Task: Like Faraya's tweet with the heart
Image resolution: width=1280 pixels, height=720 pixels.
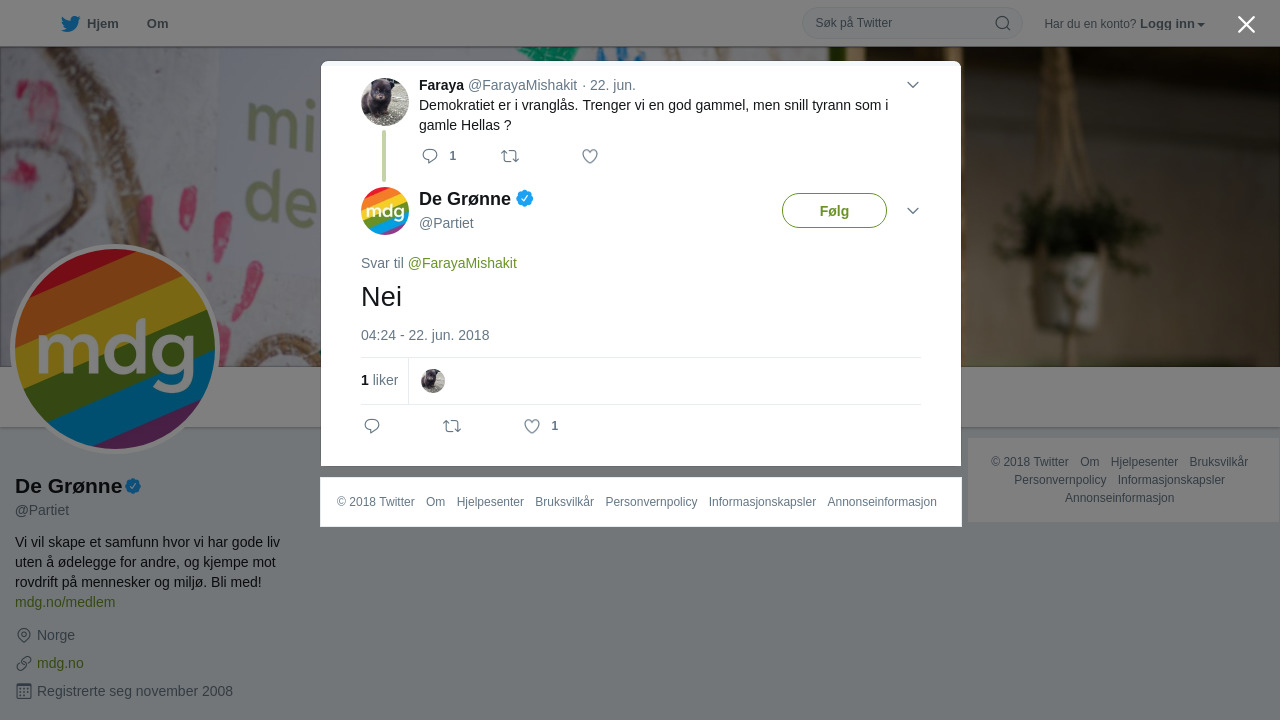Action: [590, 156]
